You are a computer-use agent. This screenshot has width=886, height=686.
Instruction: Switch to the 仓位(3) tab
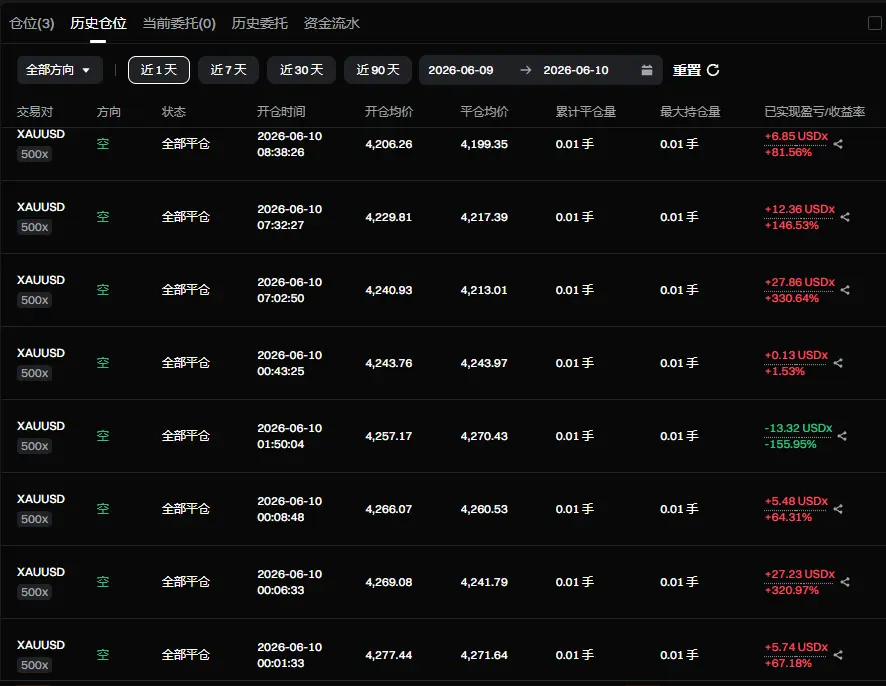coord(32,23)
